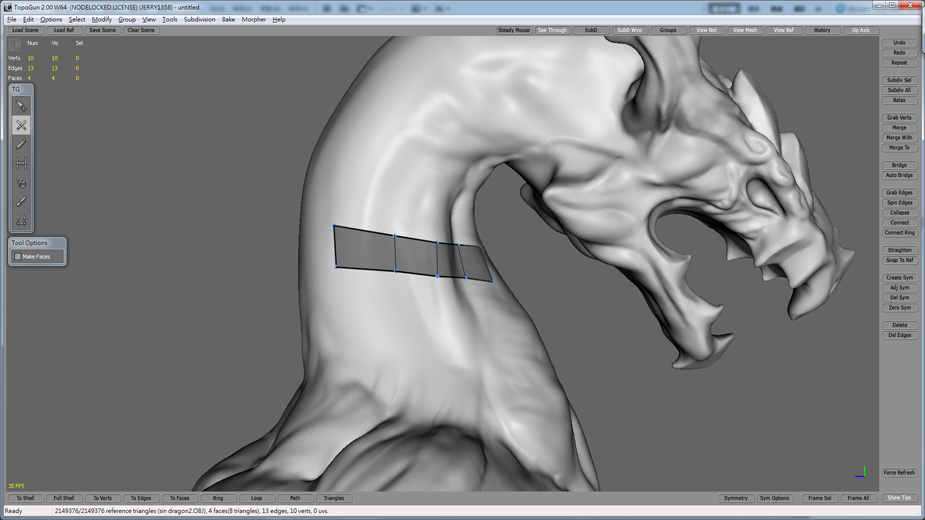Toggle Steady Mouse mode
The height and width of the screenshot is (520, 925).
pyautogui.click(x=513, y=30)
